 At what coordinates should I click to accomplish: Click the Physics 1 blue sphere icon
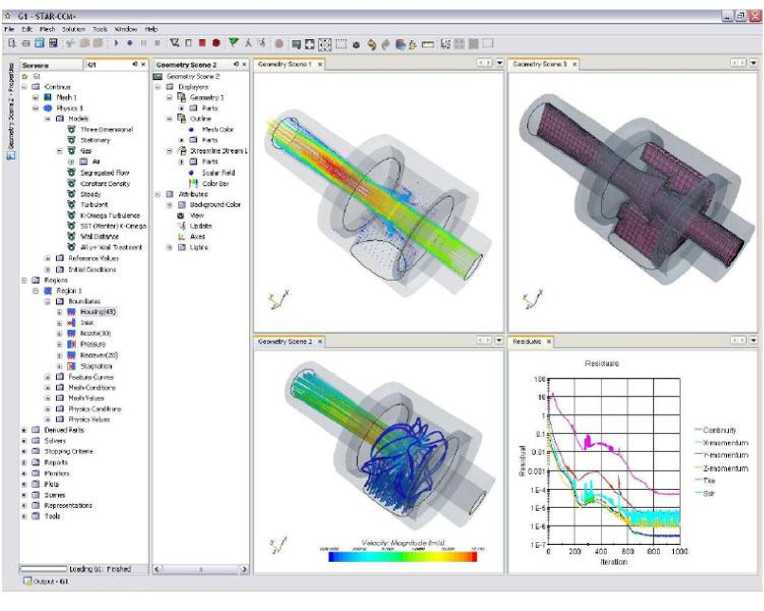coord(48,108)
